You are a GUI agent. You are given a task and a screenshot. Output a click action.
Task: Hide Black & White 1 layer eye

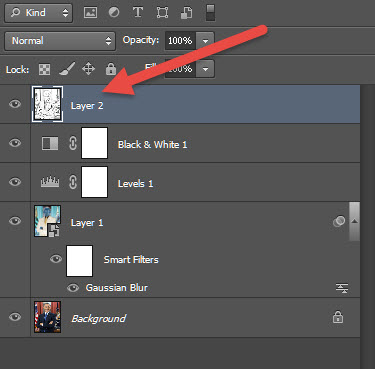tap(15, 143)
